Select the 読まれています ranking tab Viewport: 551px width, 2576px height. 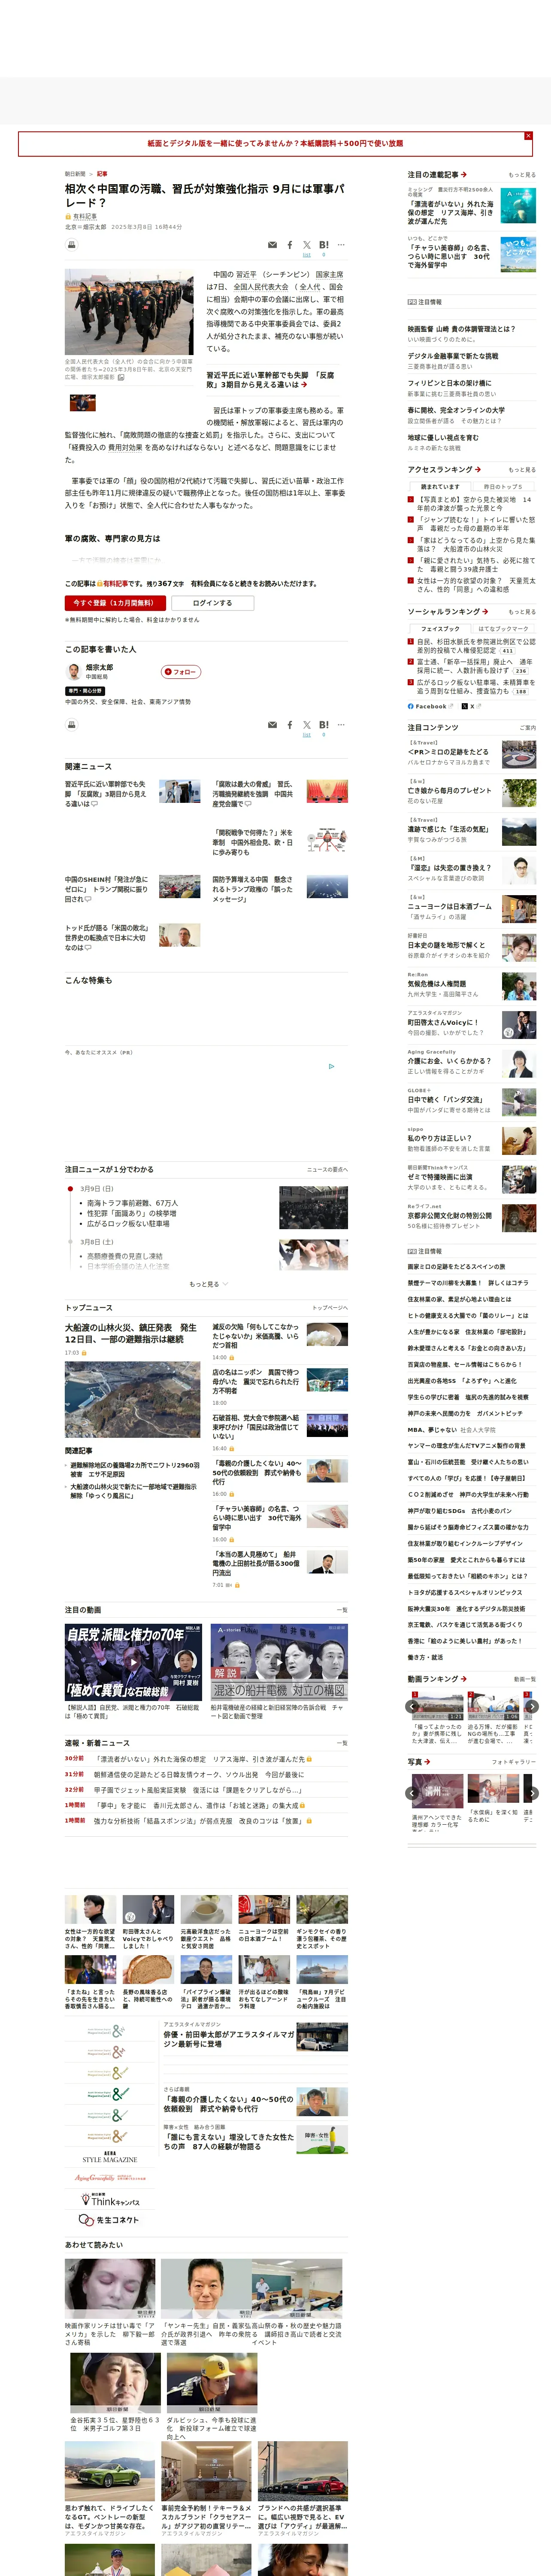(x=440, y=487)
